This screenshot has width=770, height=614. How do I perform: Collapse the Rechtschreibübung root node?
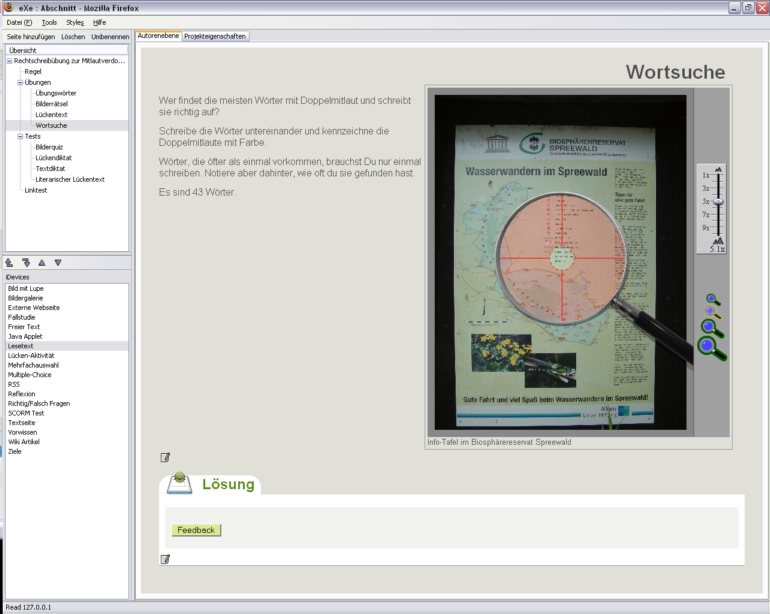click(x=9, y=61)
